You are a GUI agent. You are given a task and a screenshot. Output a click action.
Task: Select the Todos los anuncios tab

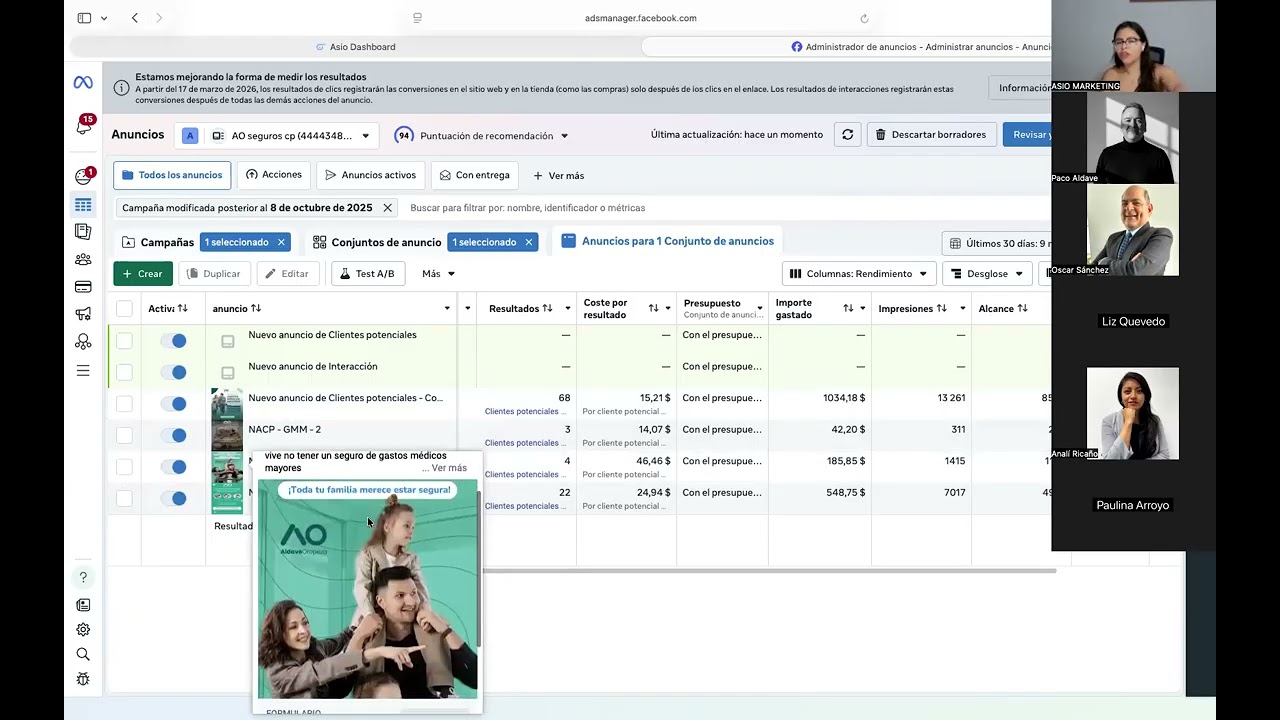(x=172, y=175)
